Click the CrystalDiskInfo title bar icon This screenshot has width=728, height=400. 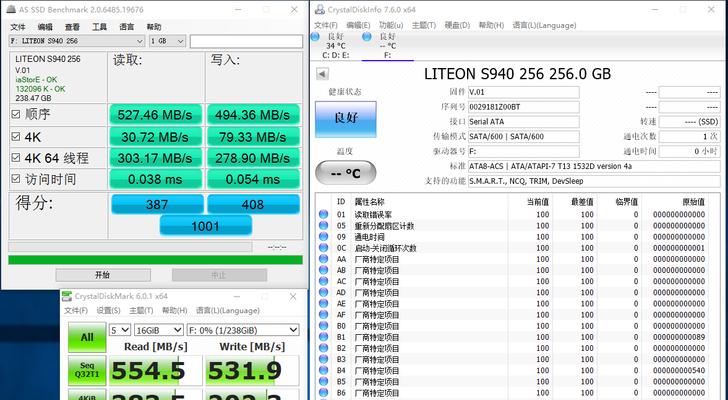319,10
